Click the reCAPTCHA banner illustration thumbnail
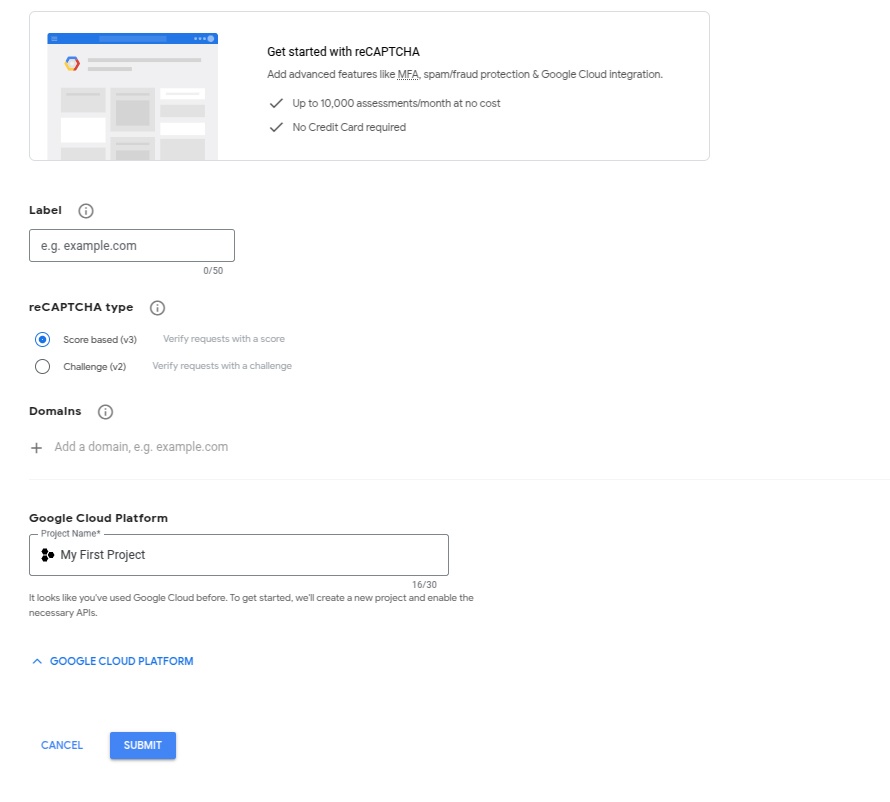This screenshot has height=802, width=890. pos(133,96)
